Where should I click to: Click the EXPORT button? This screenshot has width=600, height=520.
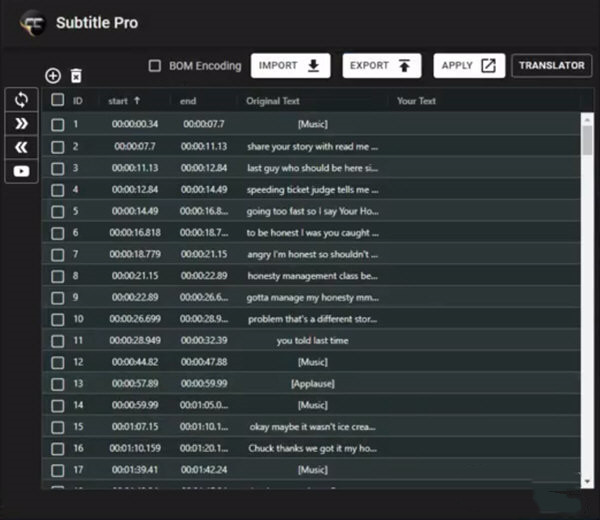click(381, 66)
